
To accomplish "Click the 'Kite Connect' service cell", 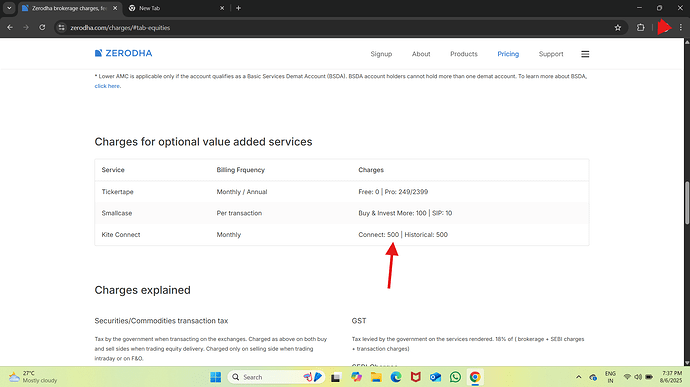I will click(x=121, y=235).
